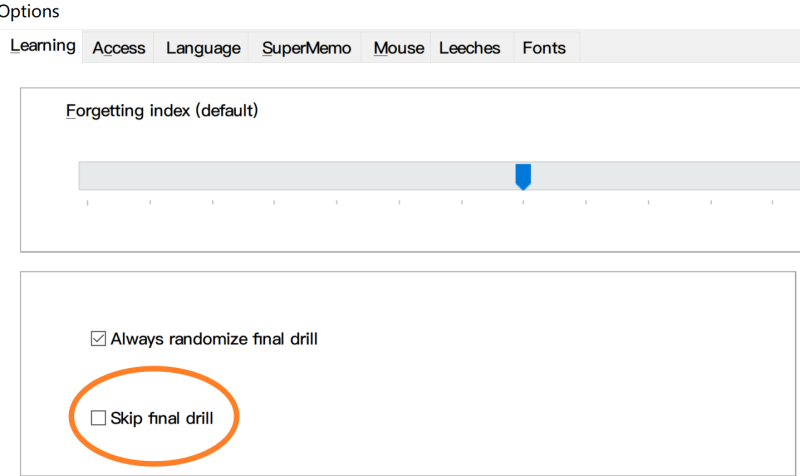Click the first tick mark under the slider
The height and width of the screenshot is (476, 800).
(x=88, y=203)
